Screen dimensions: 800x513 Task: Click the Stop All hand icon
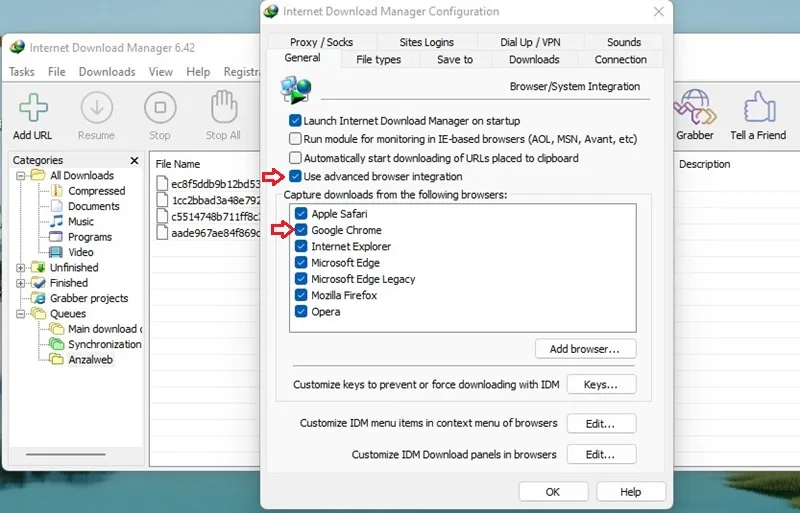(224, 107)
